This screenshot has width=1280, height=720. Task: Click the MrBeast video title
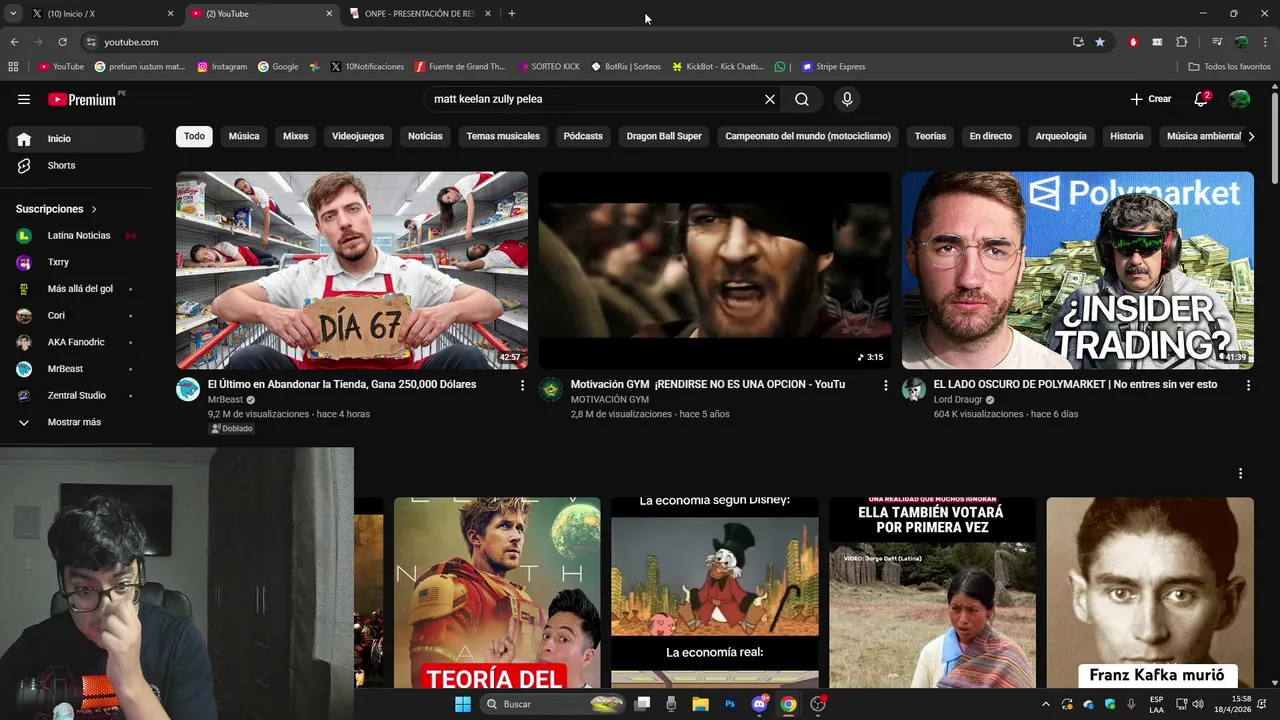pos(342,384)
